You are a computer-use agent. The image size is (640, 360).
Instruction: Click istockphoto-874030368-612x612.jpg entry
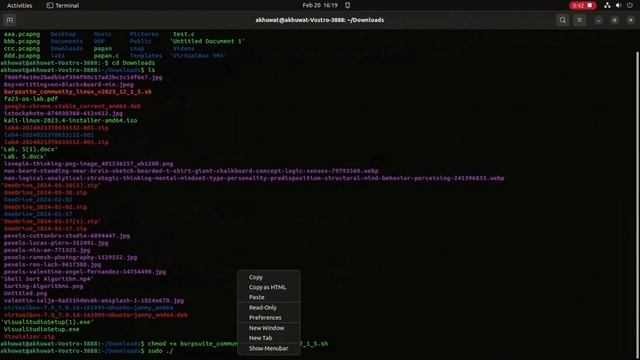(x=63, y=113)
